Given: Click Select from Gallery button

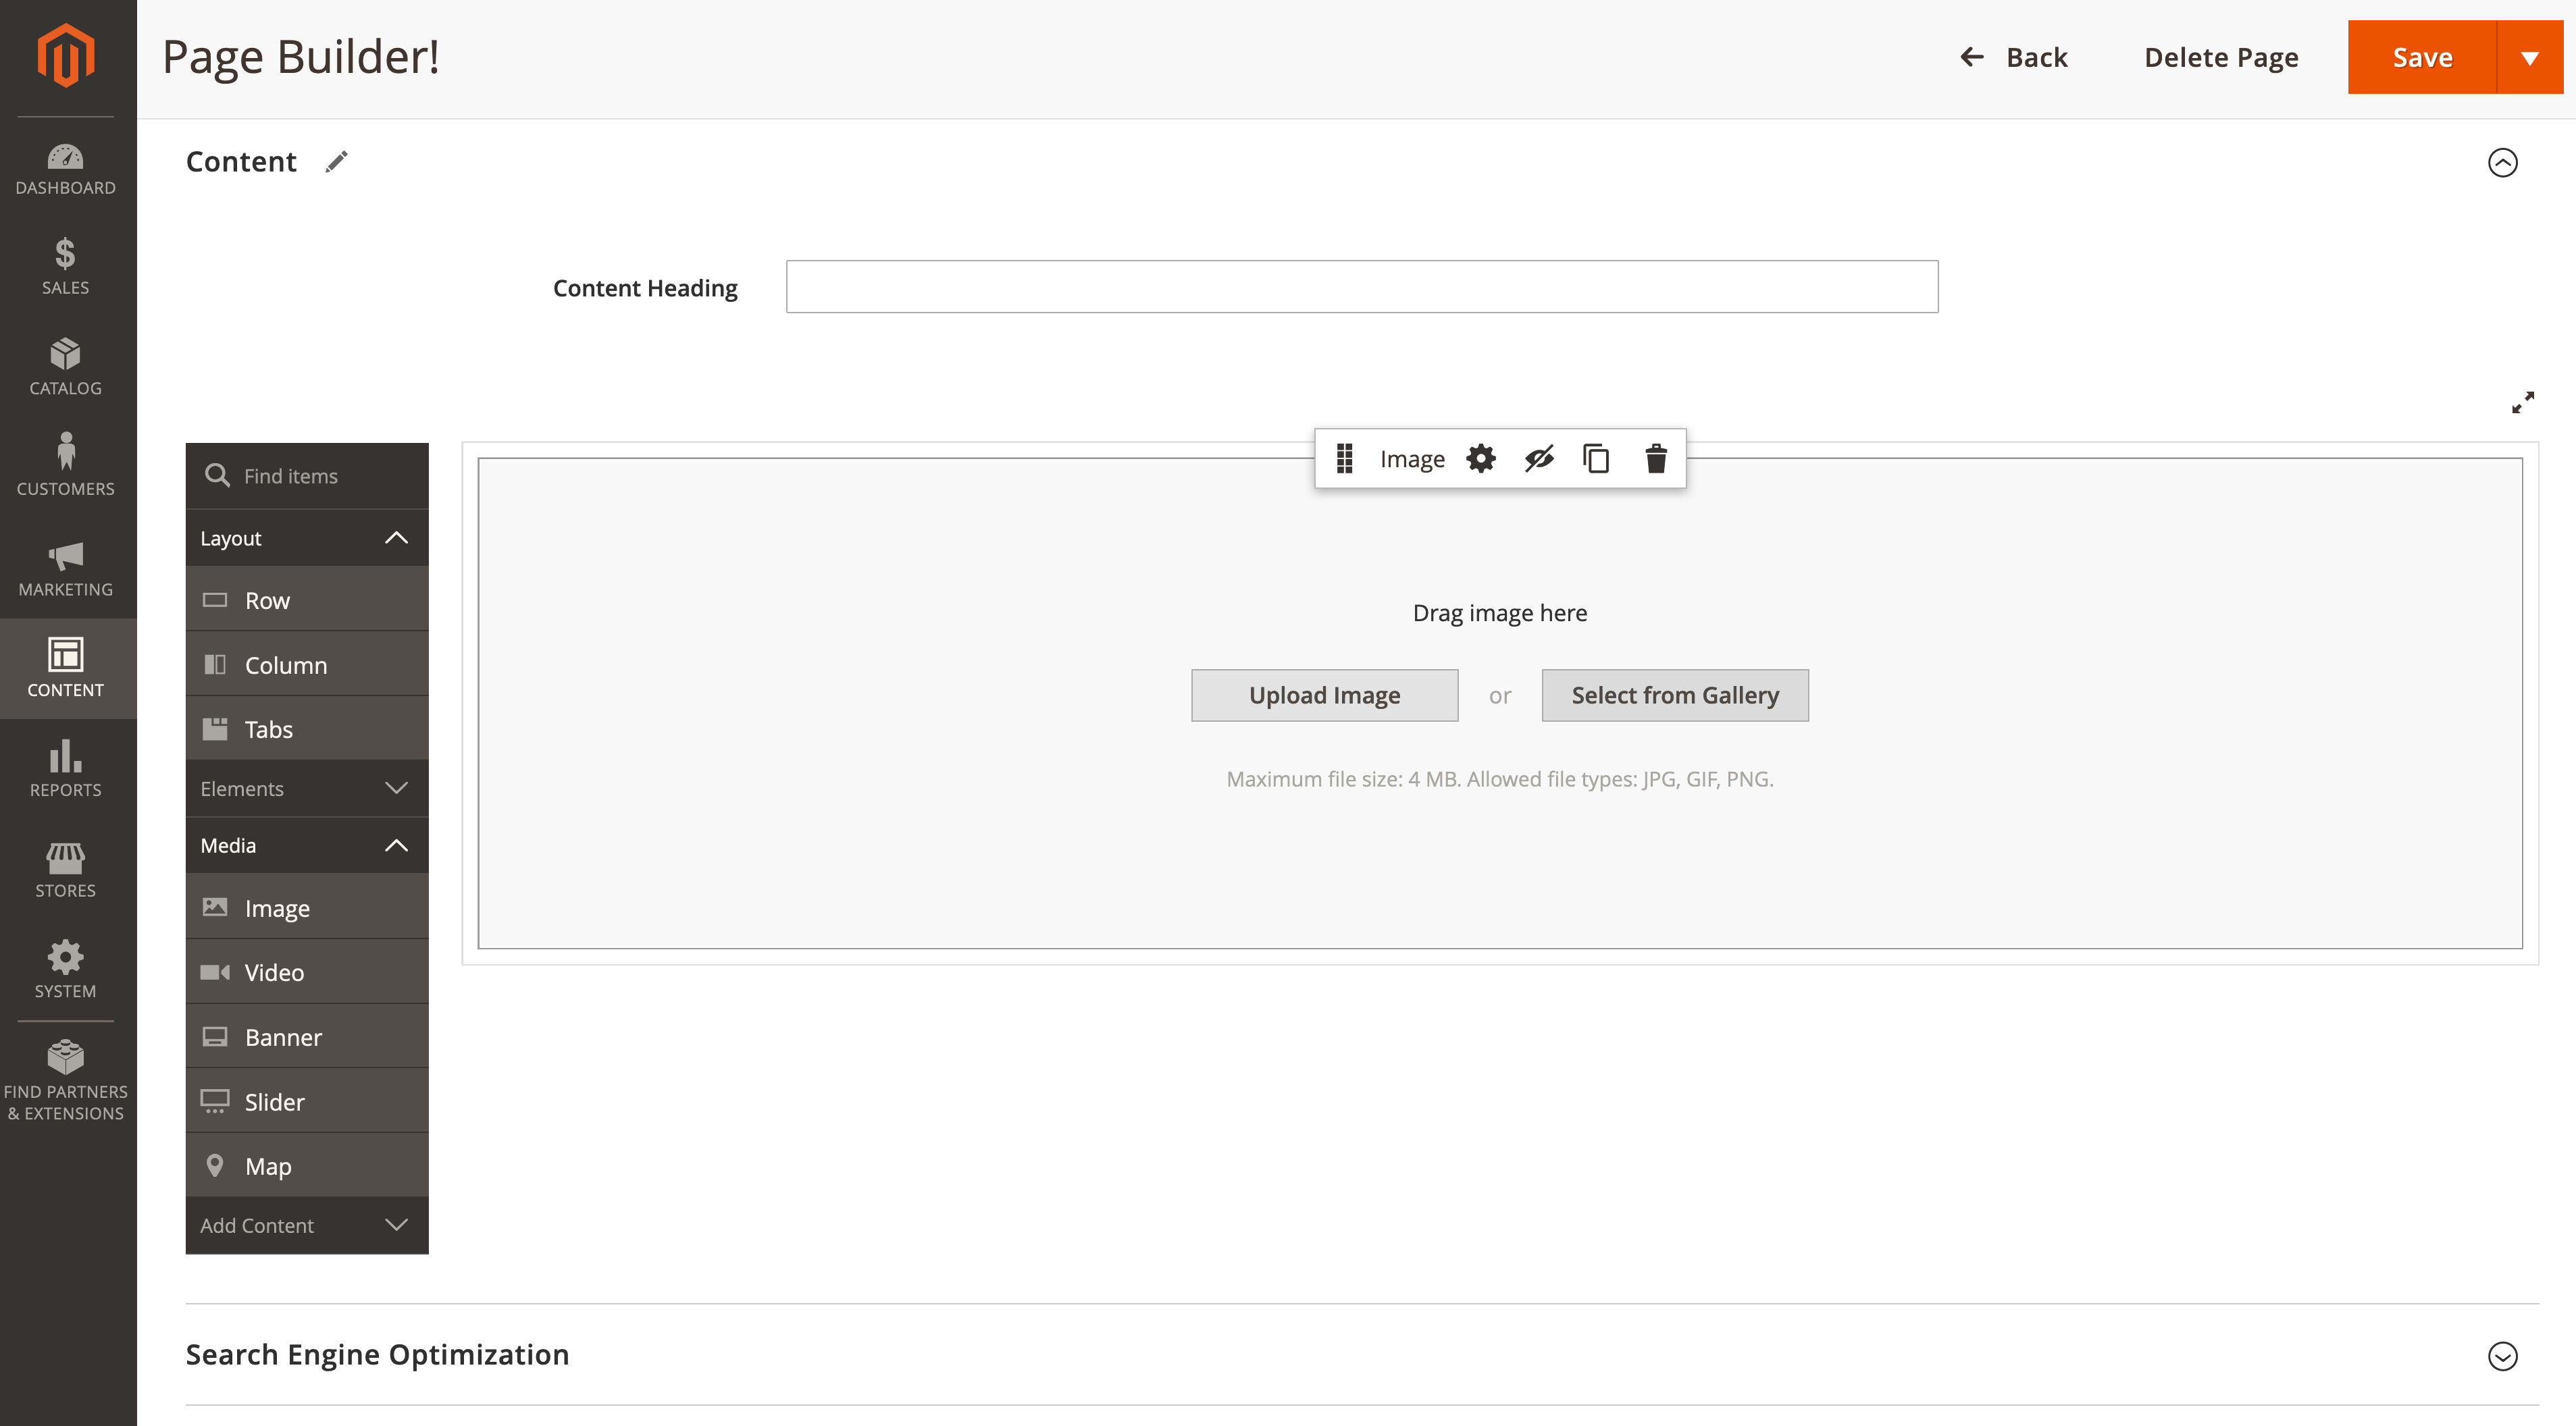Looking at the screenshot, I should (1675, 695).
